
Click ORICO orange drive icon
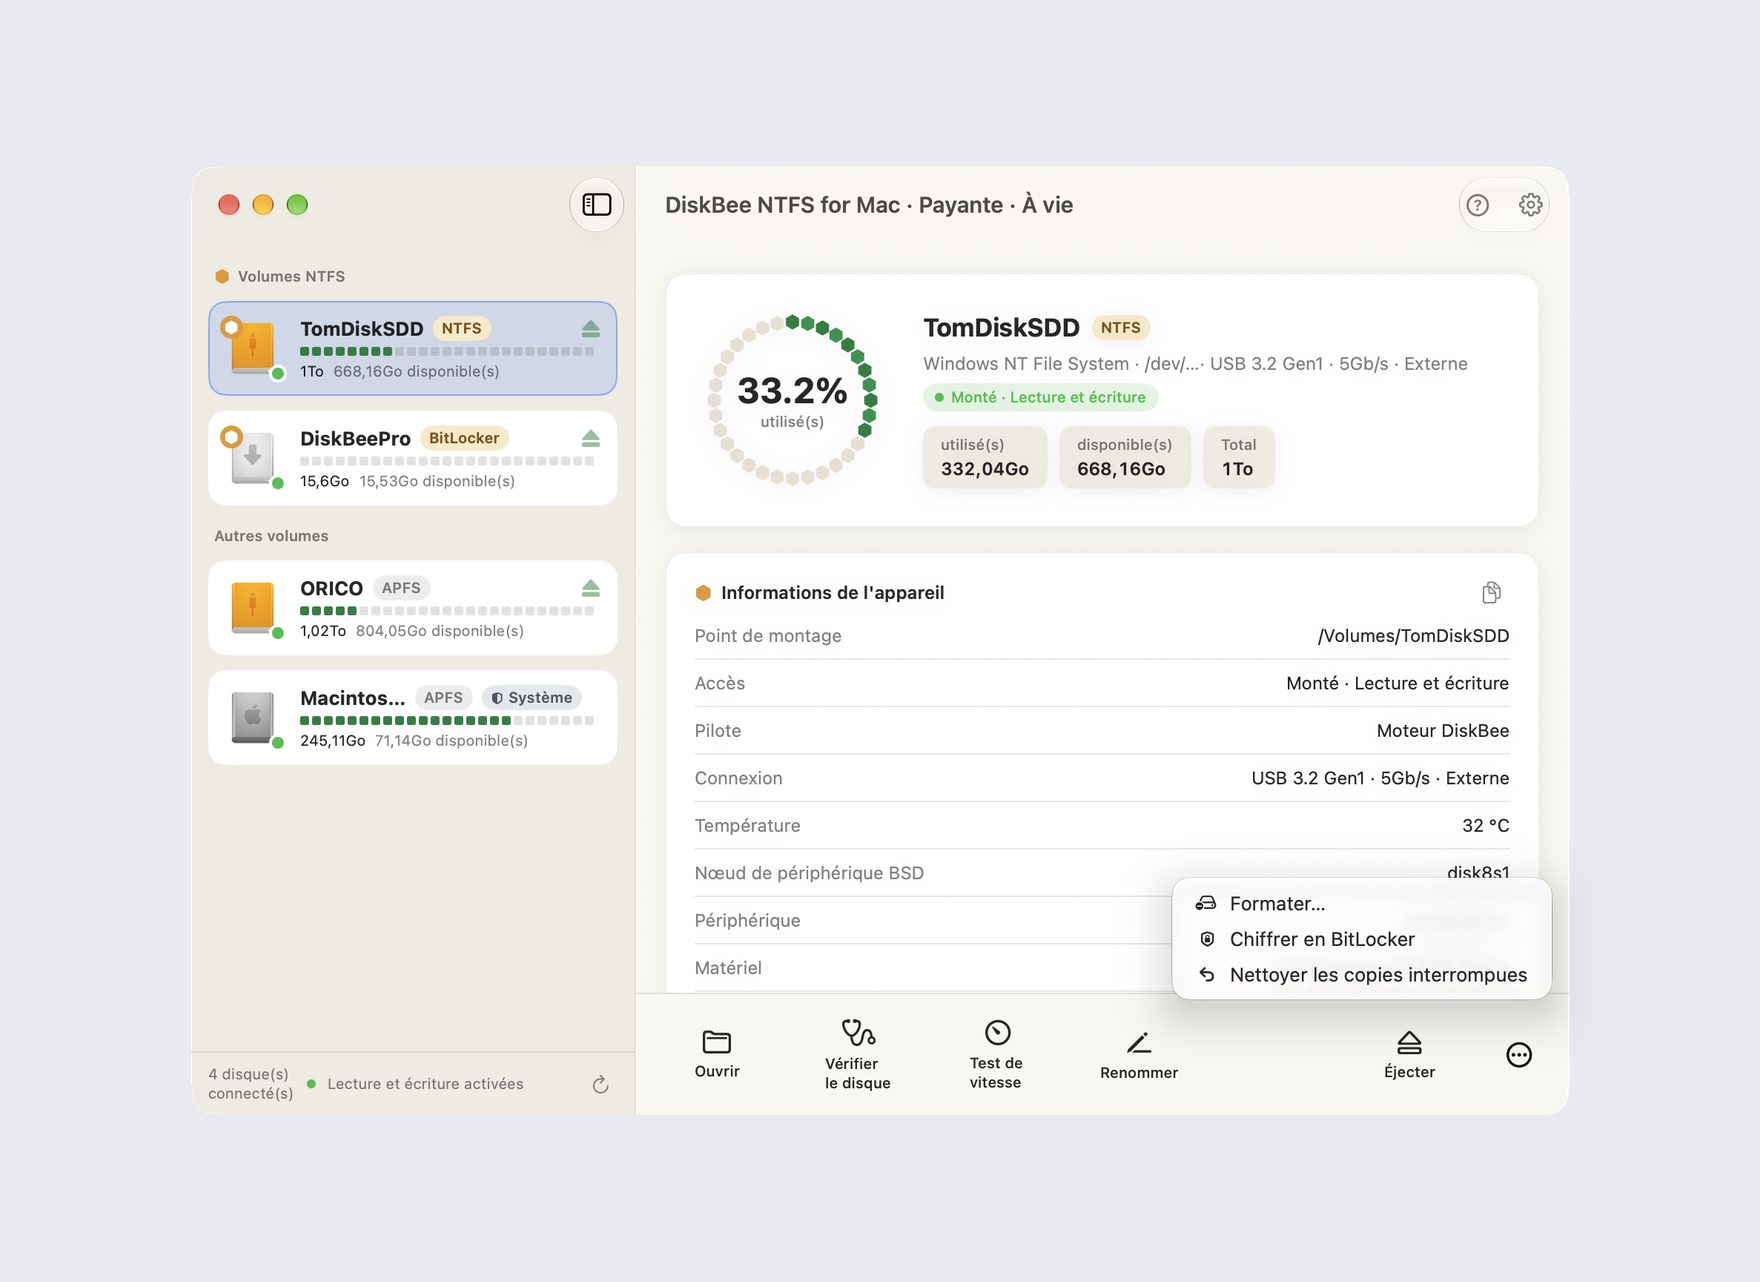click(253, 608)
